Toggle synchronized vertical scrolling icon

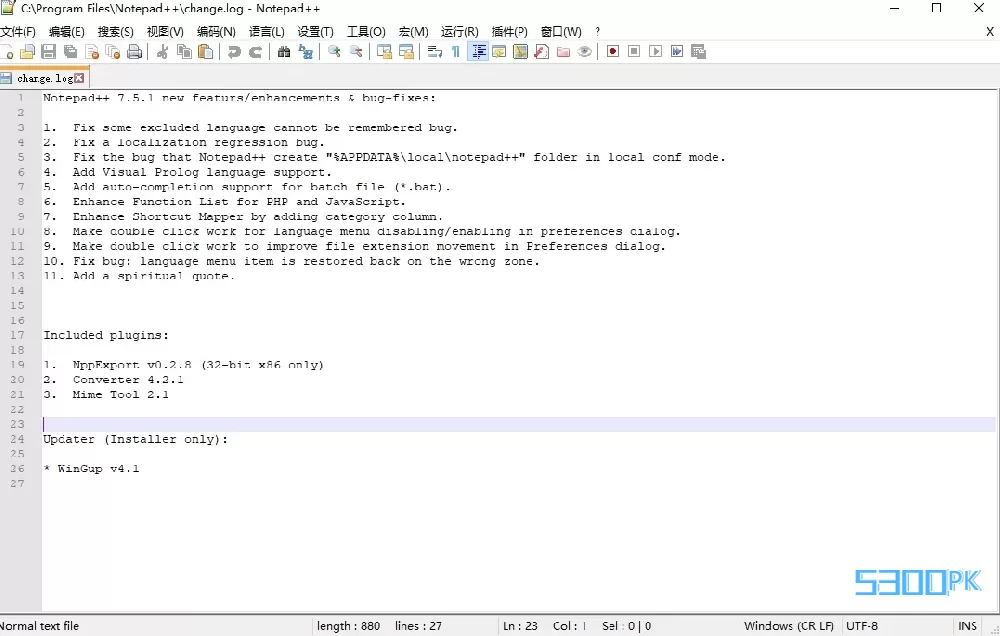click(385, 52)
